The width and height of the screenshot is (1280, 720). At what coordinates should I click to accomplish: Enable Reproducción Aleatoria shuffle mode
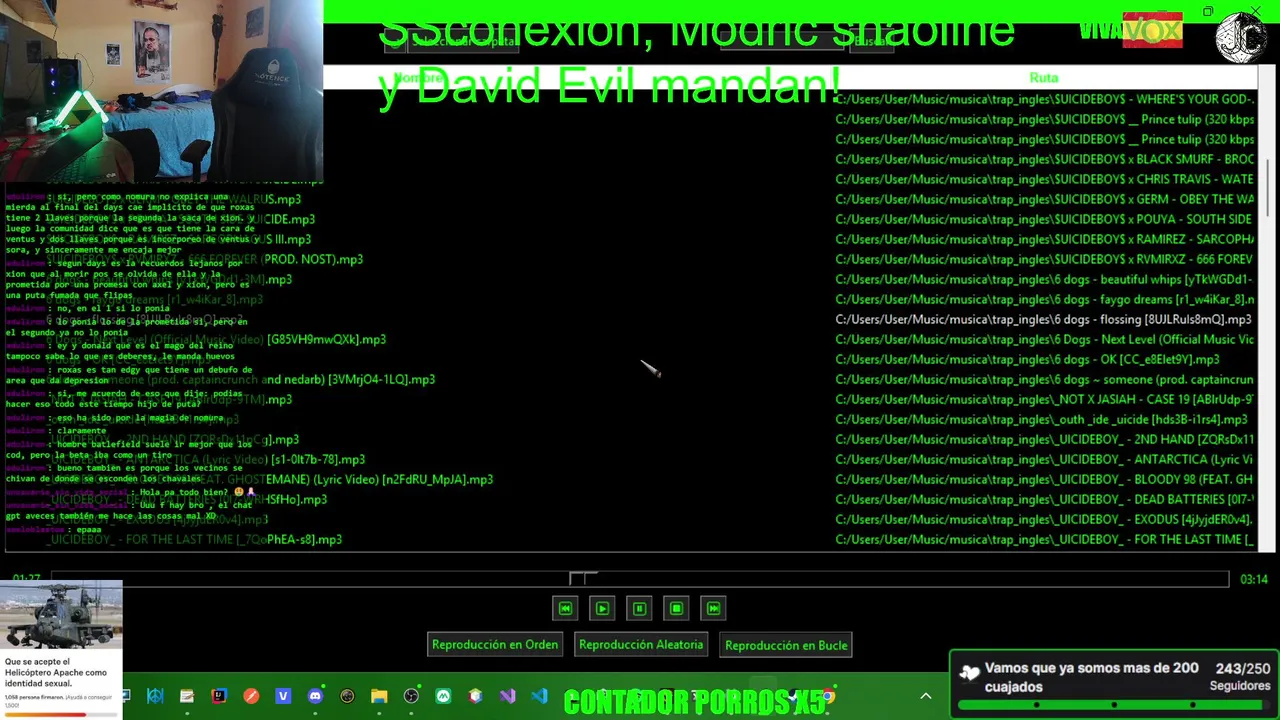coord(641,645)
